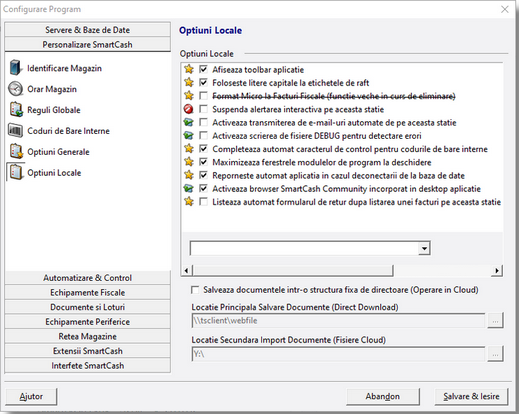Click green icon beside Activeaza transmiterea de e-mail-uri

(x=189, y=122)
